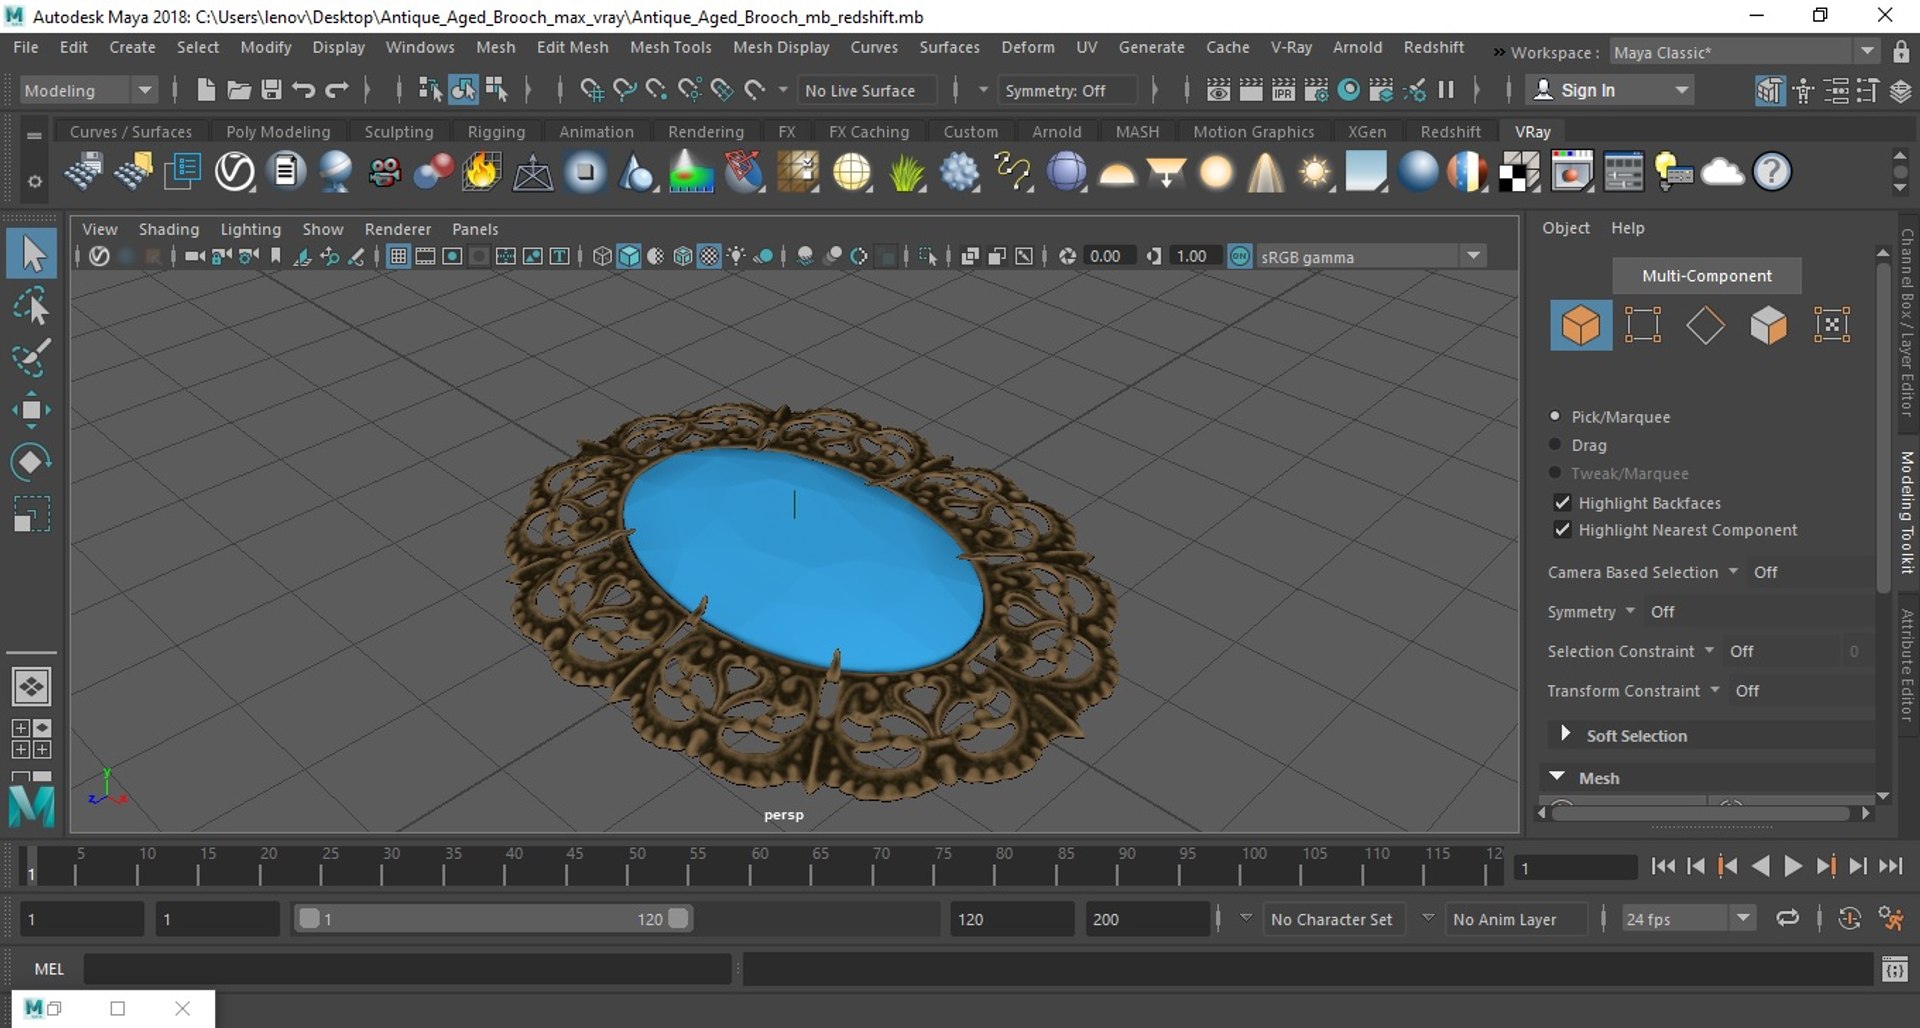Screen dimensions: 1920x1028
Task: Open the Maya Classic workspace dropdown
Action: pos(1743,52)
